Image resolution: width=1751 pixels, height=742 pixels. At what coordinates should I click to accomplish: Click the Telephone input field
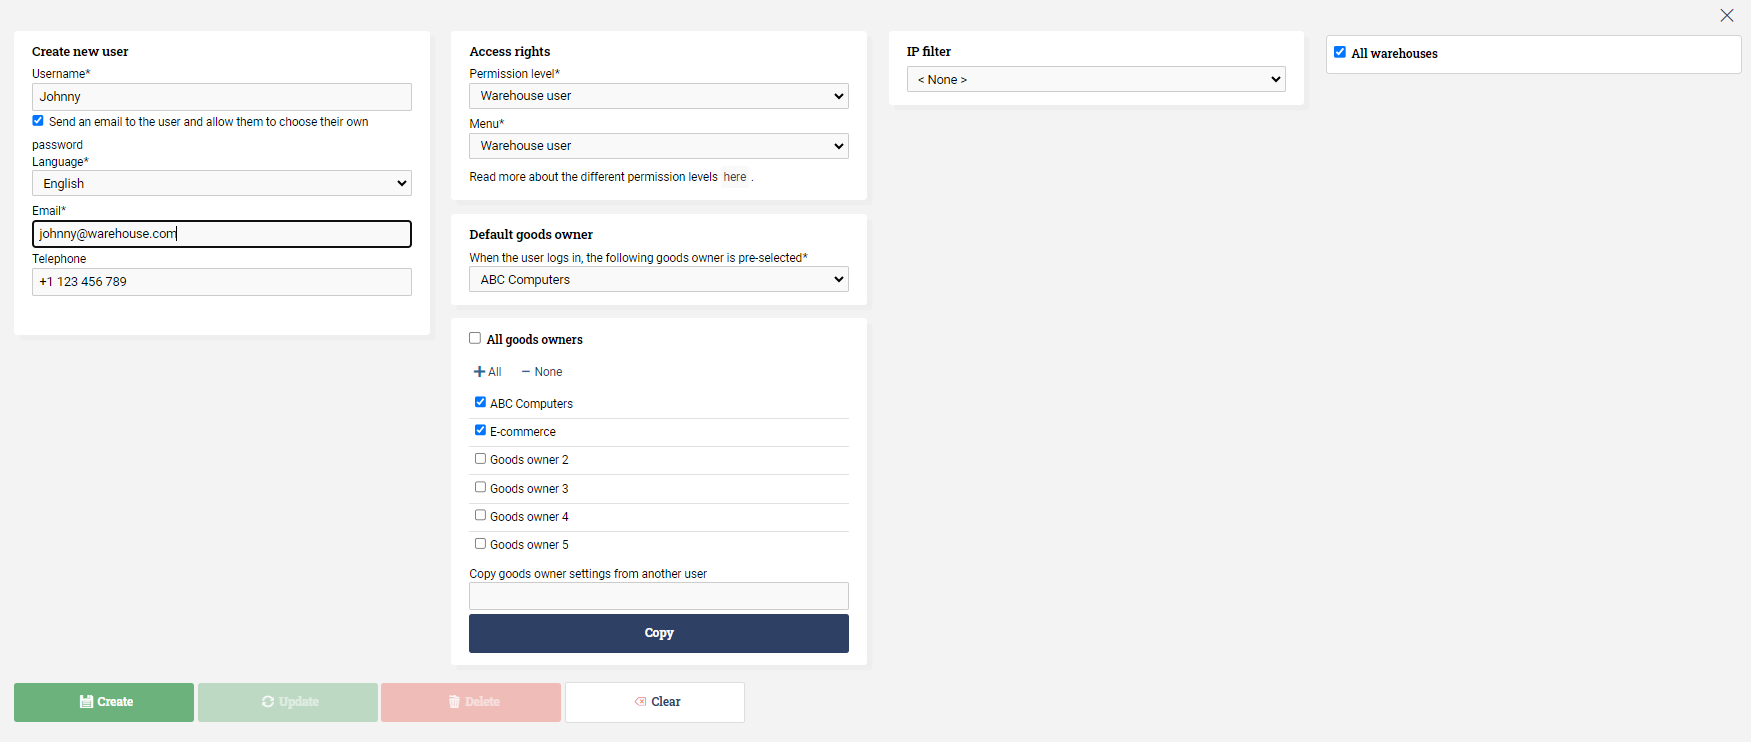point(222,282)
